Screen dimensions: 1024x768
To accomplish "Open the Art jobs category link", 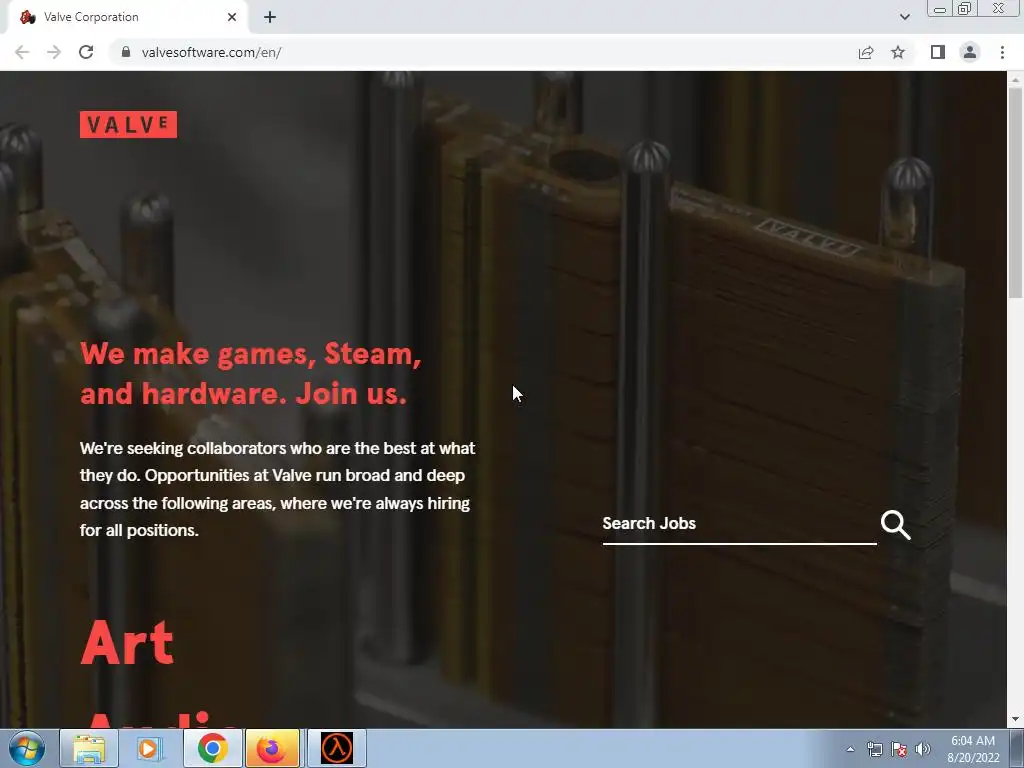I will coord(127,643).
